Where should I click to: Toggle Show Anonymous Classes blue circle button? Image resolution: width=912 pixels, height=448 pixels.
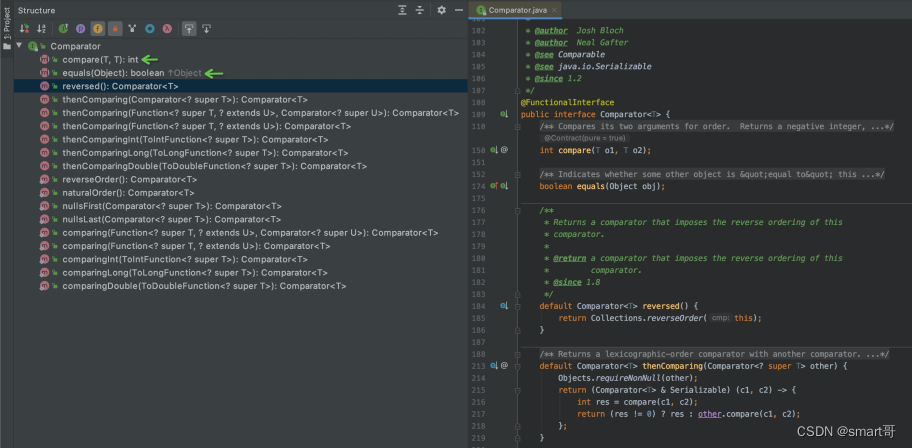point(149,29)
